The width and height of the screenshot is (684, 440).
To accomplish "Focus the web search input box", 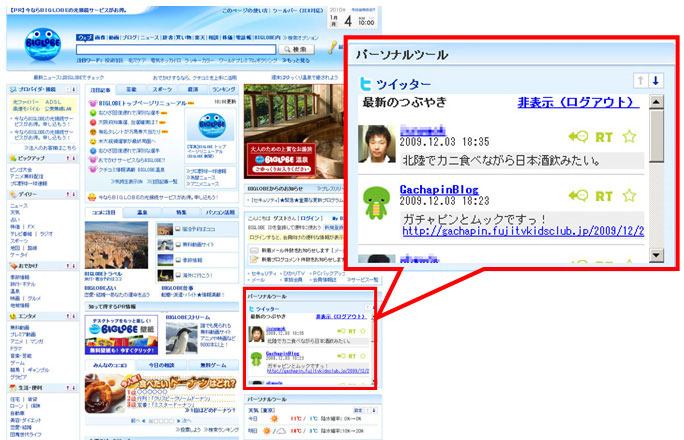I will tap(176, 49).
